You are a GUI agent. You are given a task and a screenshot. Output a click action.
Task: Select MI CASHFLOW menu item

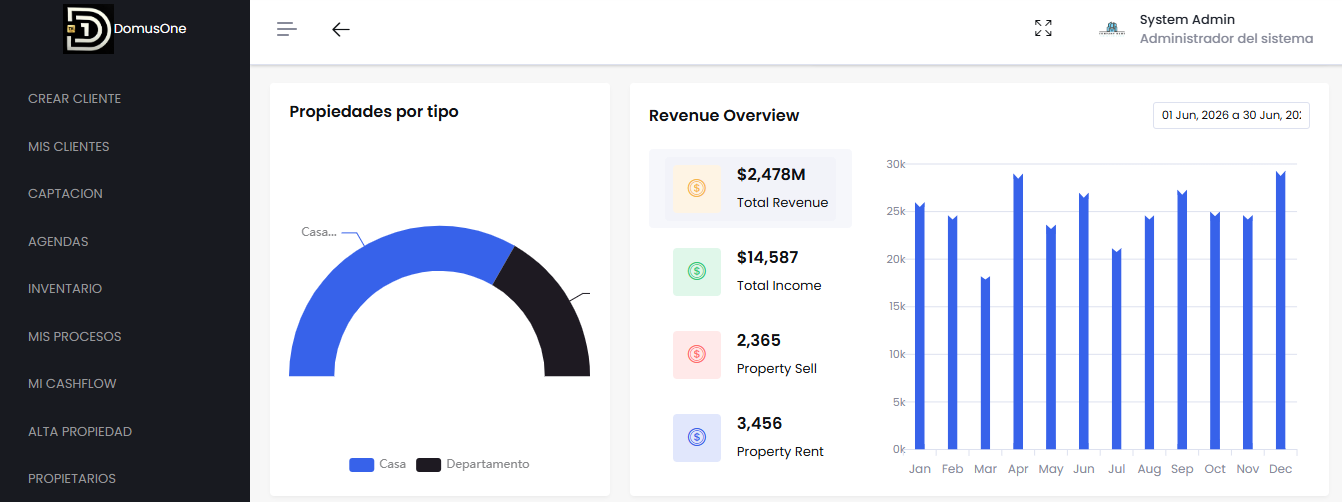tap(72, 384)
